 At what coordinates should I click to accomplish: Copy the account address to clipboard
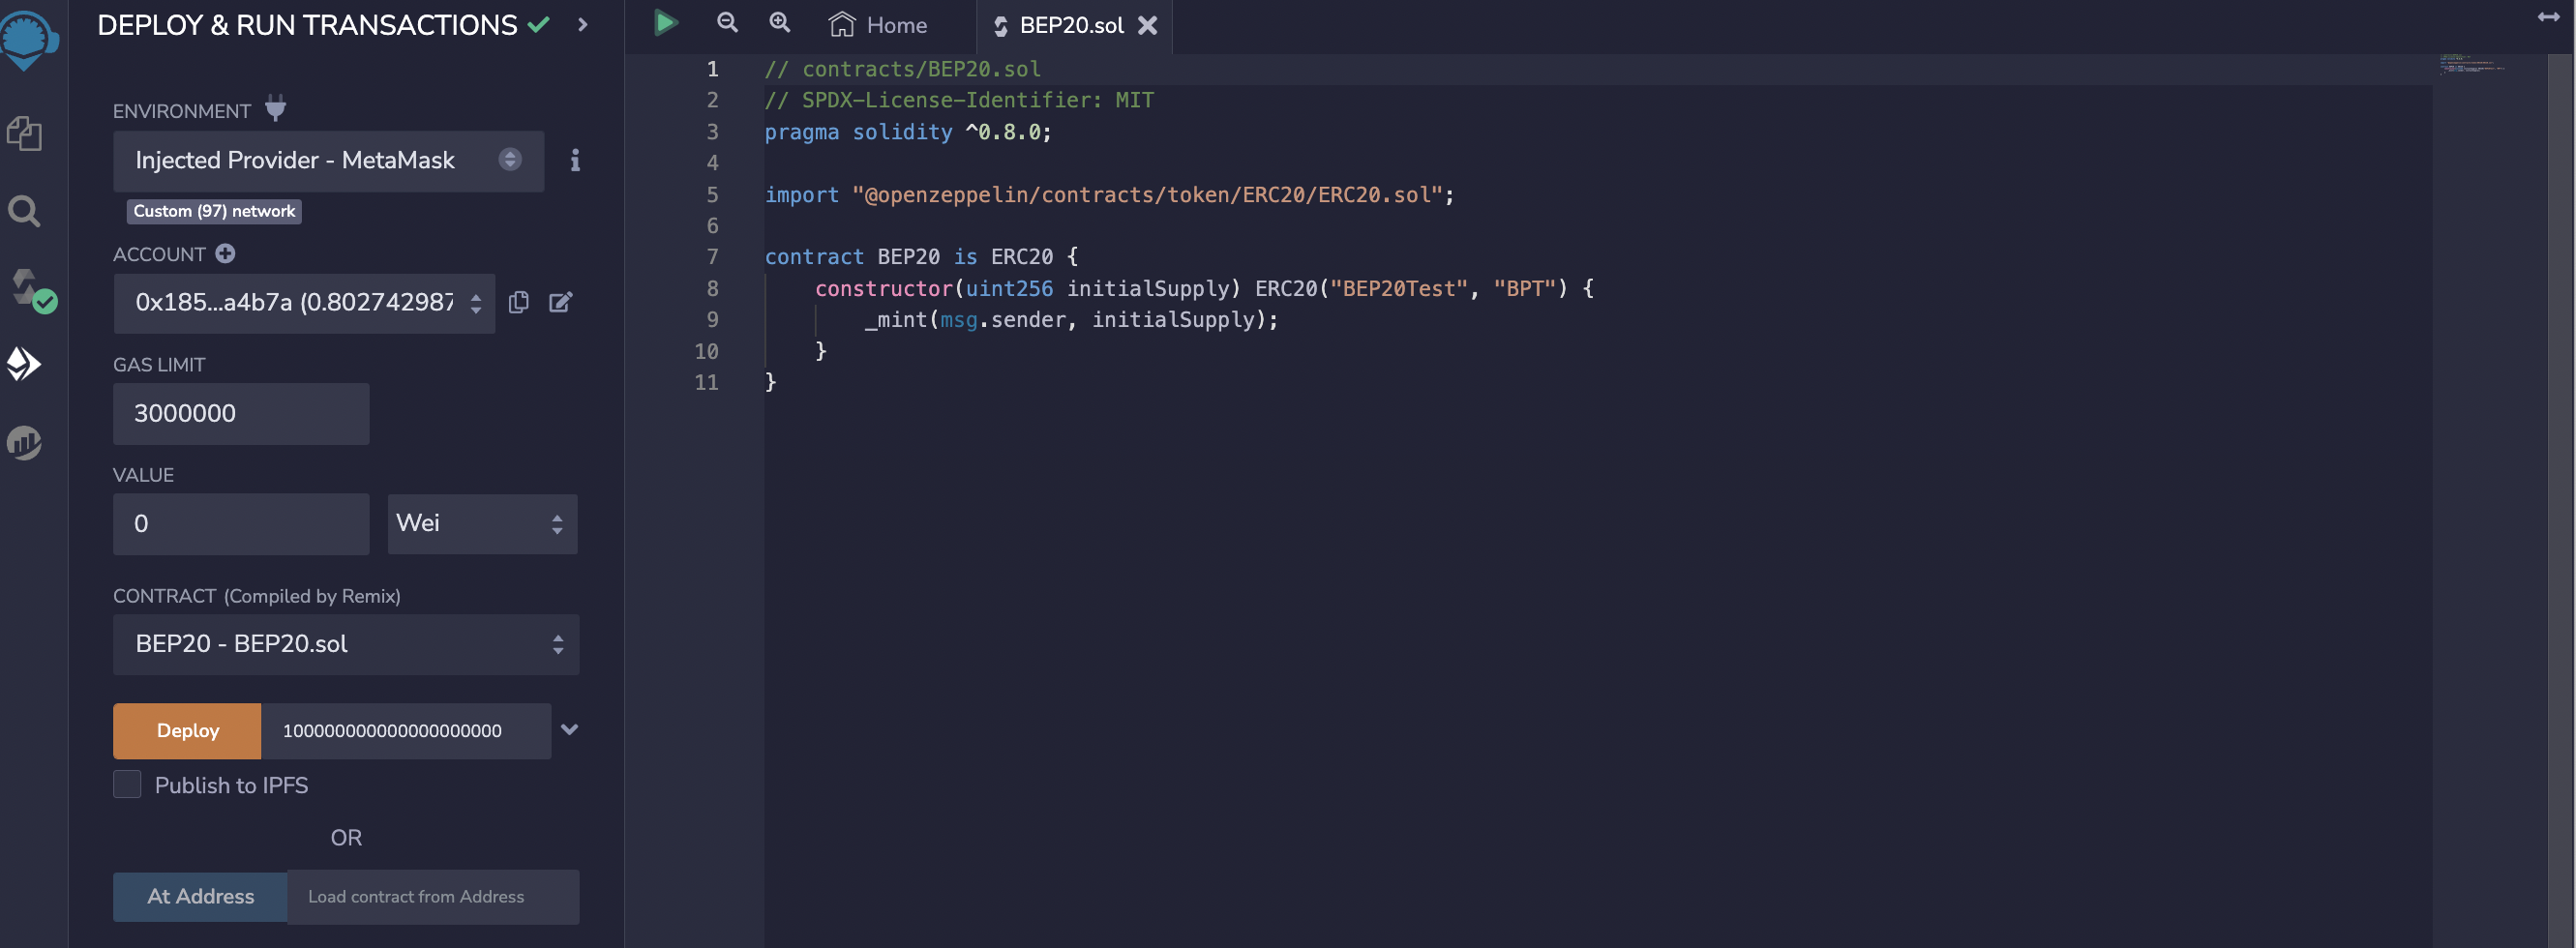518,302
